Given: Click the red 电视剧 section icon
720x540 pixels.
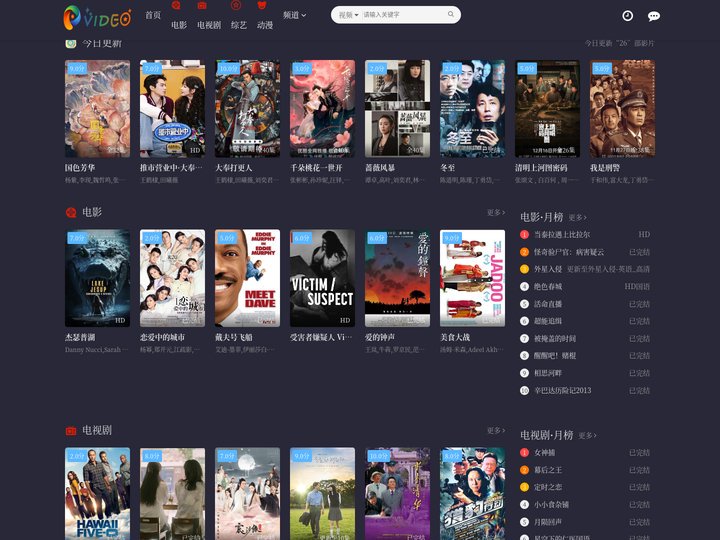Looking at the screenshot, I should tap(71, 431).
